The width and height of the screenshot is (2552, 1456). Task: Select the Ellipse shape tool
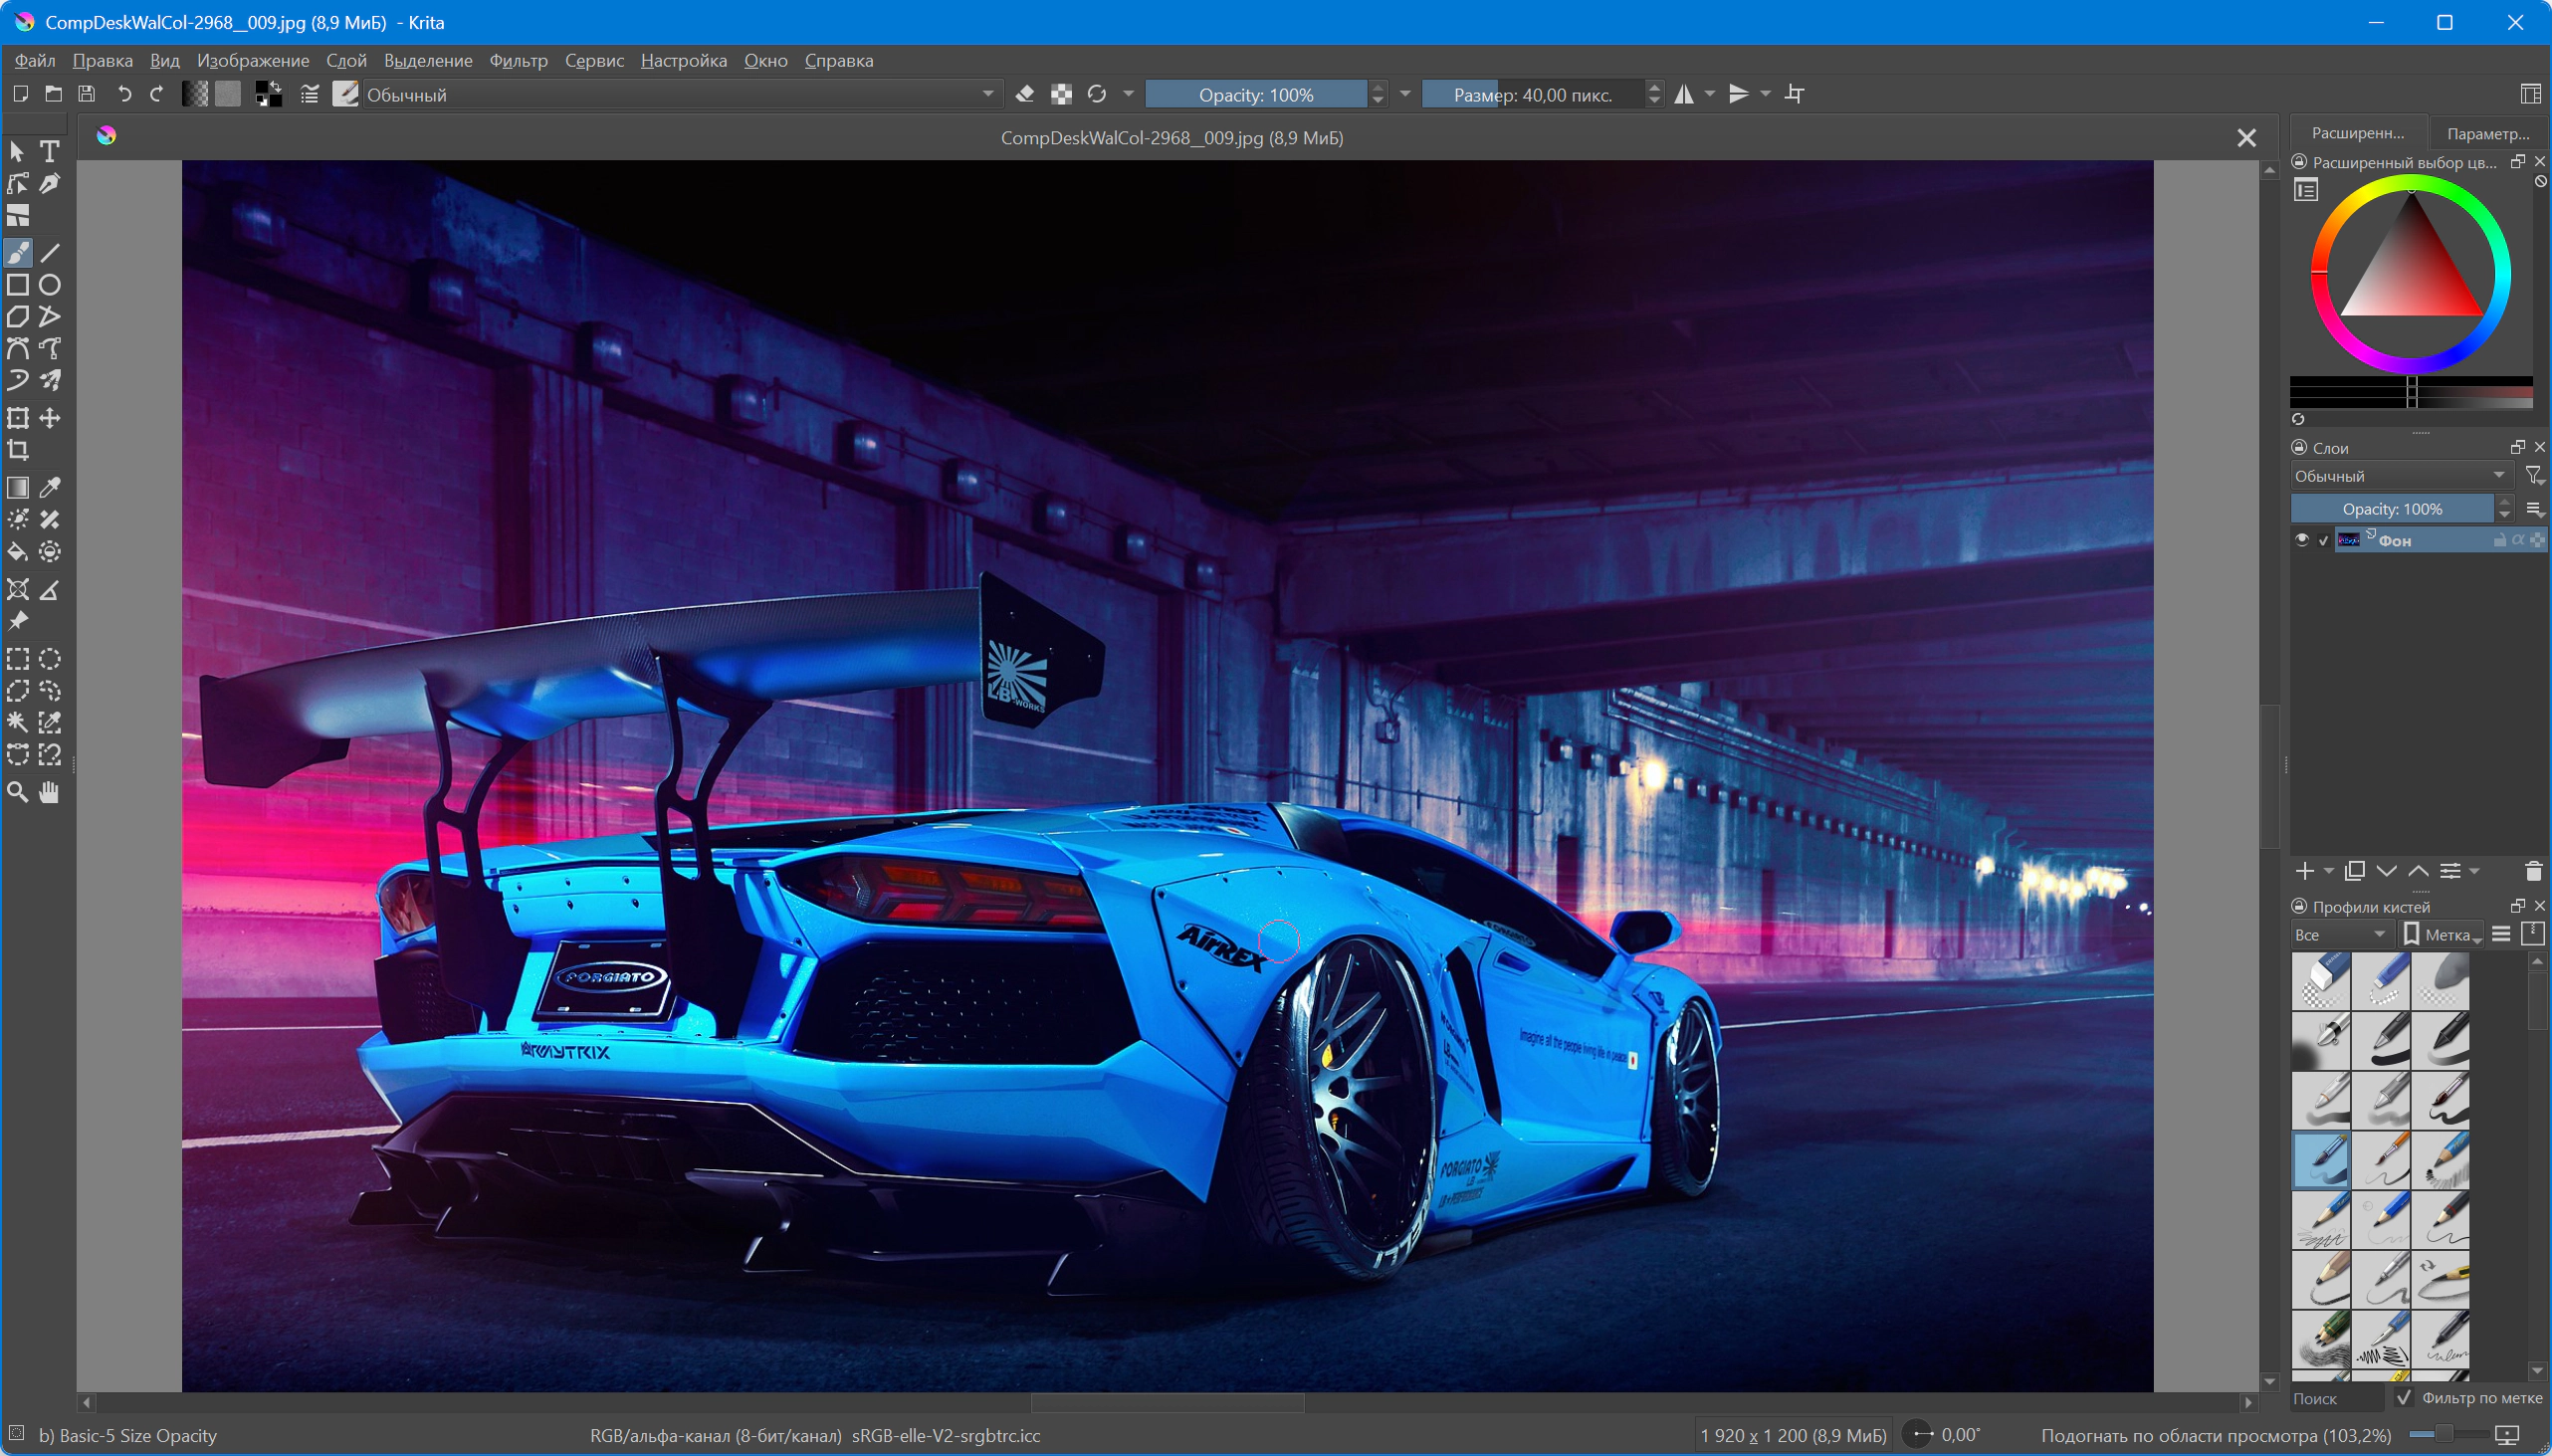(x=49, y=285)
